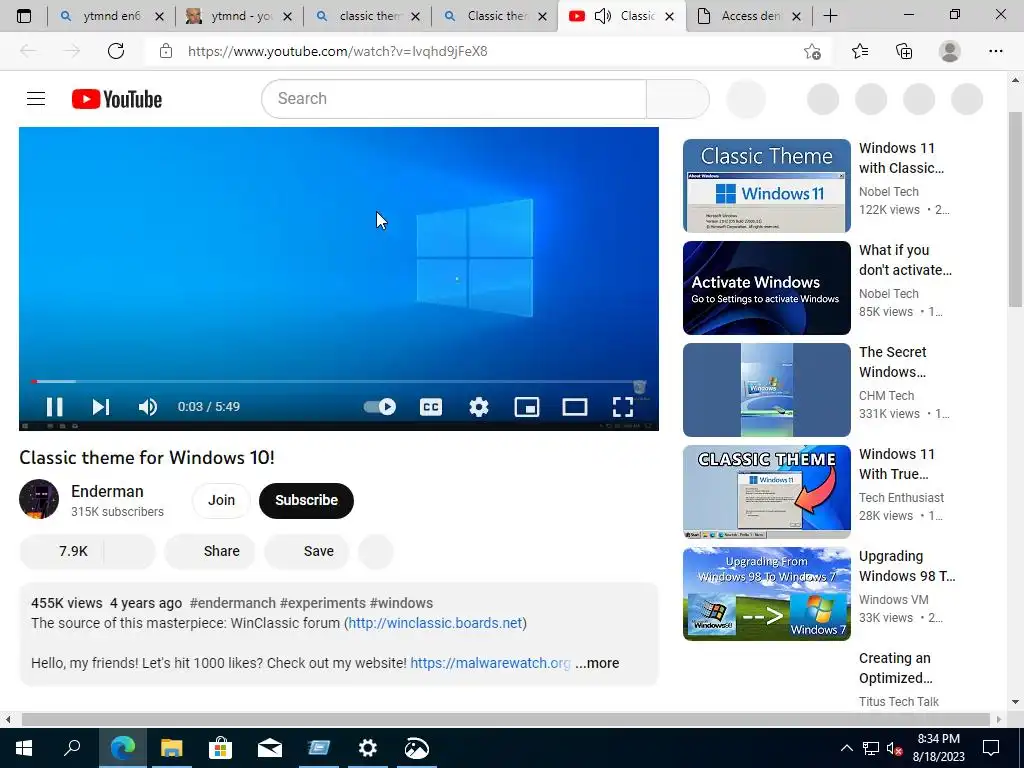1024x768 pixels.
Task: Open File Explorer from taskbar
Action: click(171, 748)
